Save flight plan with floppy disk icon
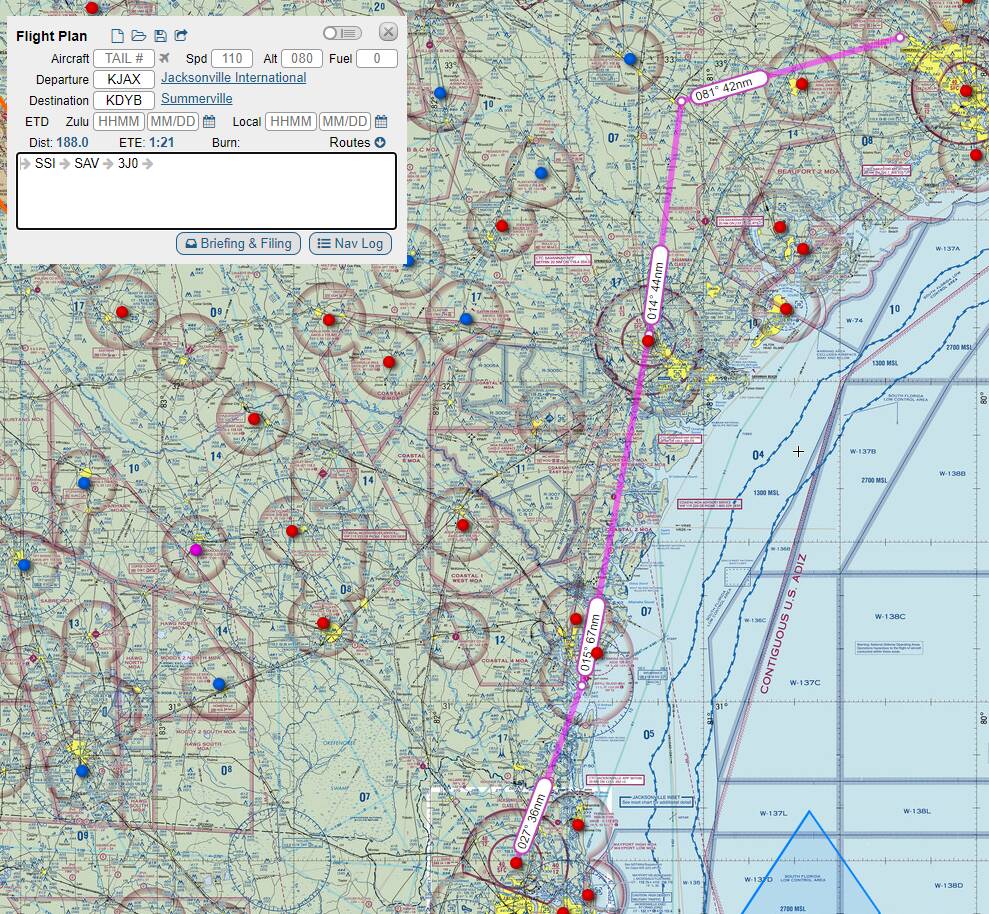989x914 pixels. coord(160,36)
